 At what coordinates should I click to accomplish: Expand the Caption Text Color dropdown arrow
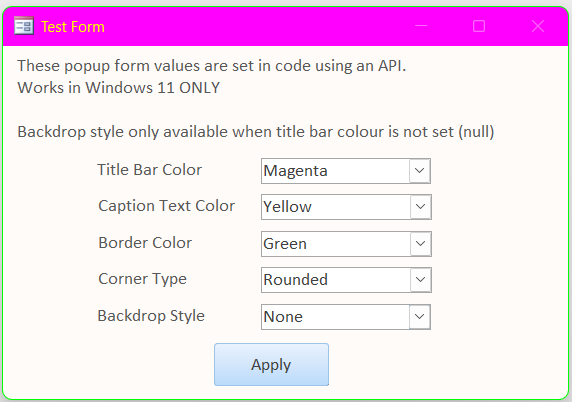click(x=420, y=207)
